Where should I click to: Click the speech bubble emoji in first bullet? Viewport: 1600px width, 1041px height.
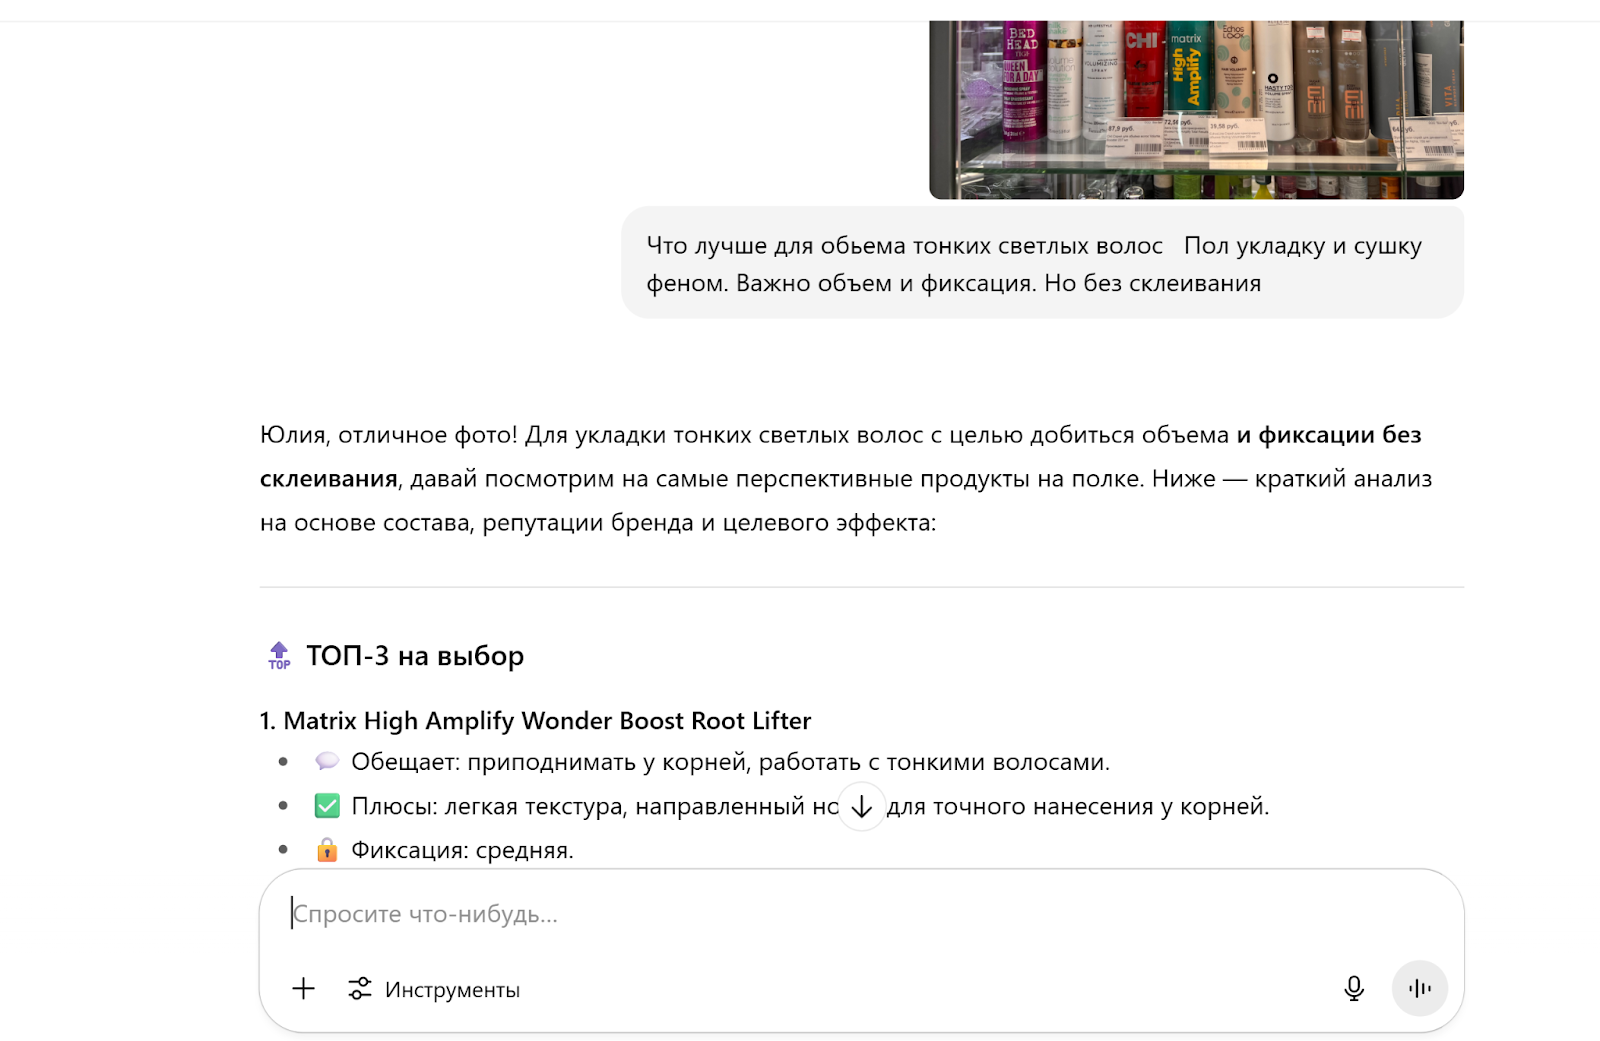[327, 761]
